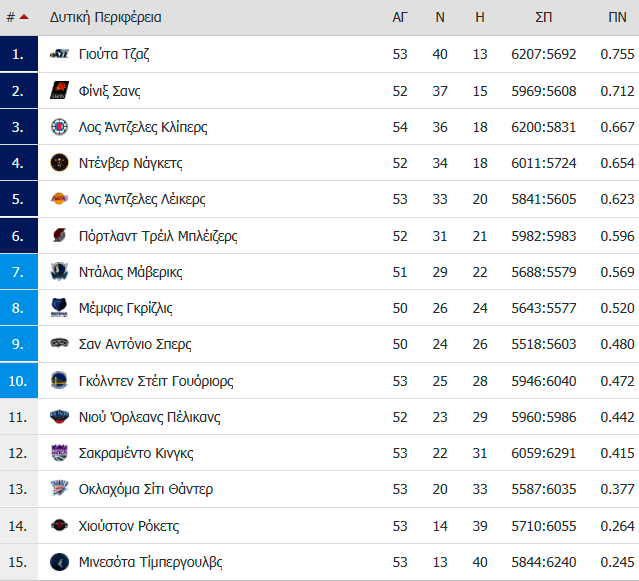Screen dimensions: 639x581
Task: Select the Οκλαχόμα Σίτι Θάντερ row
Action: [x=320, y=489]
